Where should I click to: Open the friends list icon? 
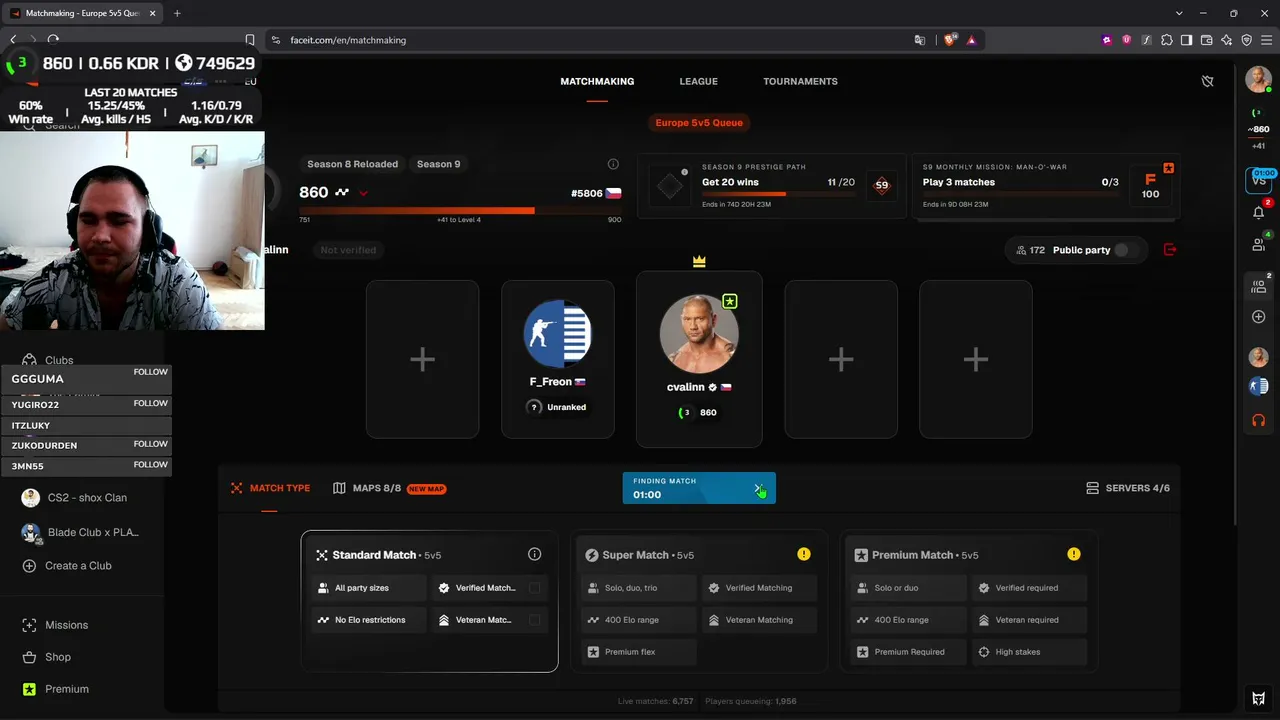(x=1259, y=244)
